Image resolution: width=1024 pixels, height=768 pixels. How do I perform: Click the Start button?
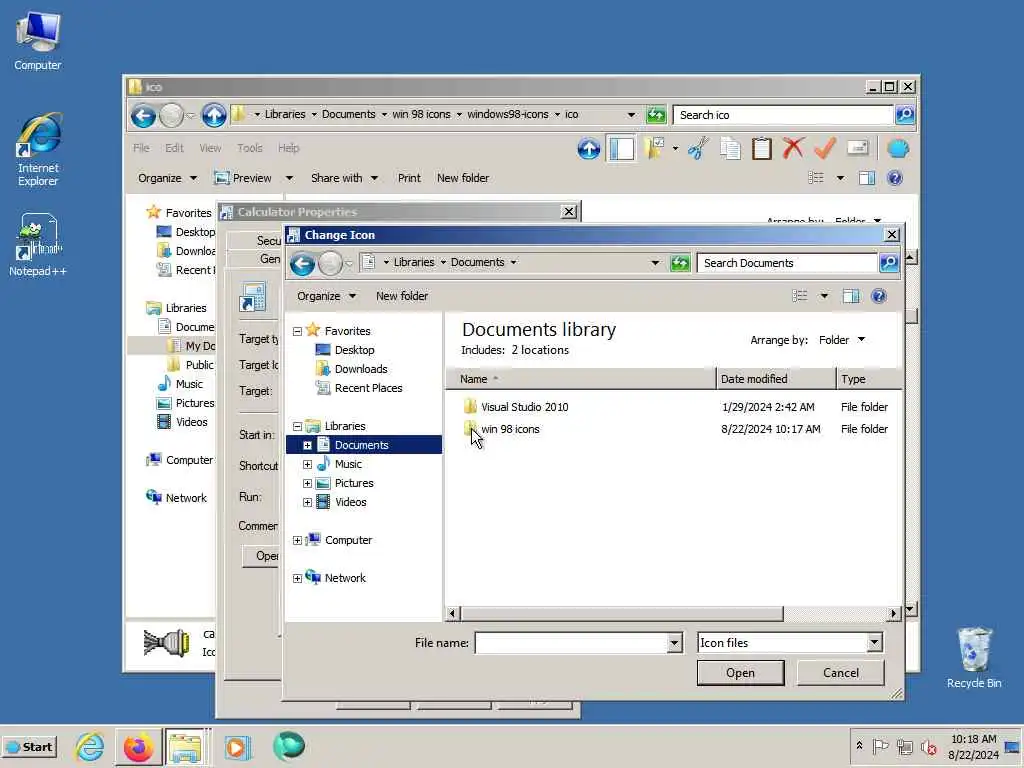click(29, 747)
